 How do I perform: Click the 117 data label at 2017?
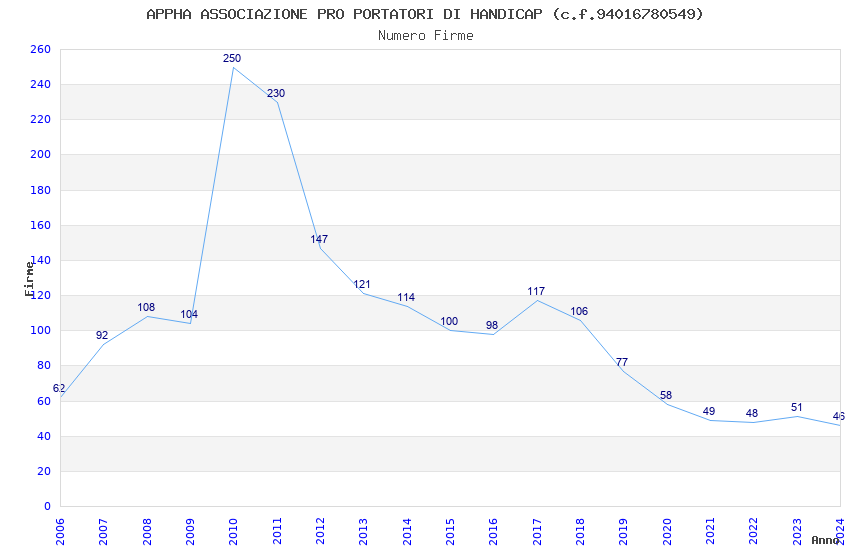pyautogui.click(x=536, y=292)
